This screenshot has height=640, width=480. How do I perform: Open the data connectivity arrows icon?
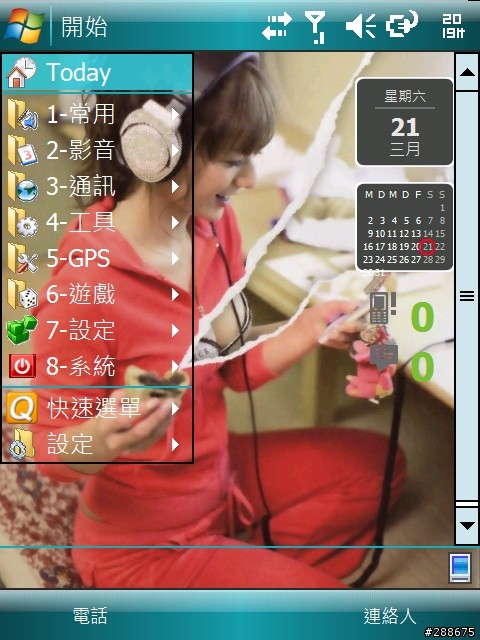coord(277,26)
